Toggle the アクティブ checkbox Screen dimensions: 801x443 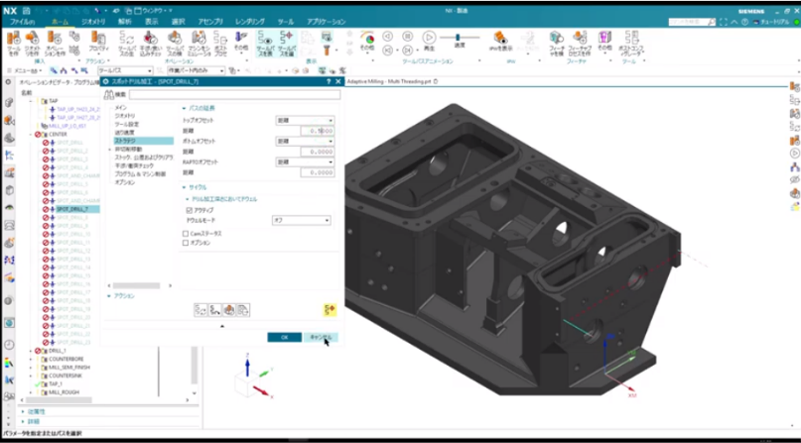[x=189, y=210]
